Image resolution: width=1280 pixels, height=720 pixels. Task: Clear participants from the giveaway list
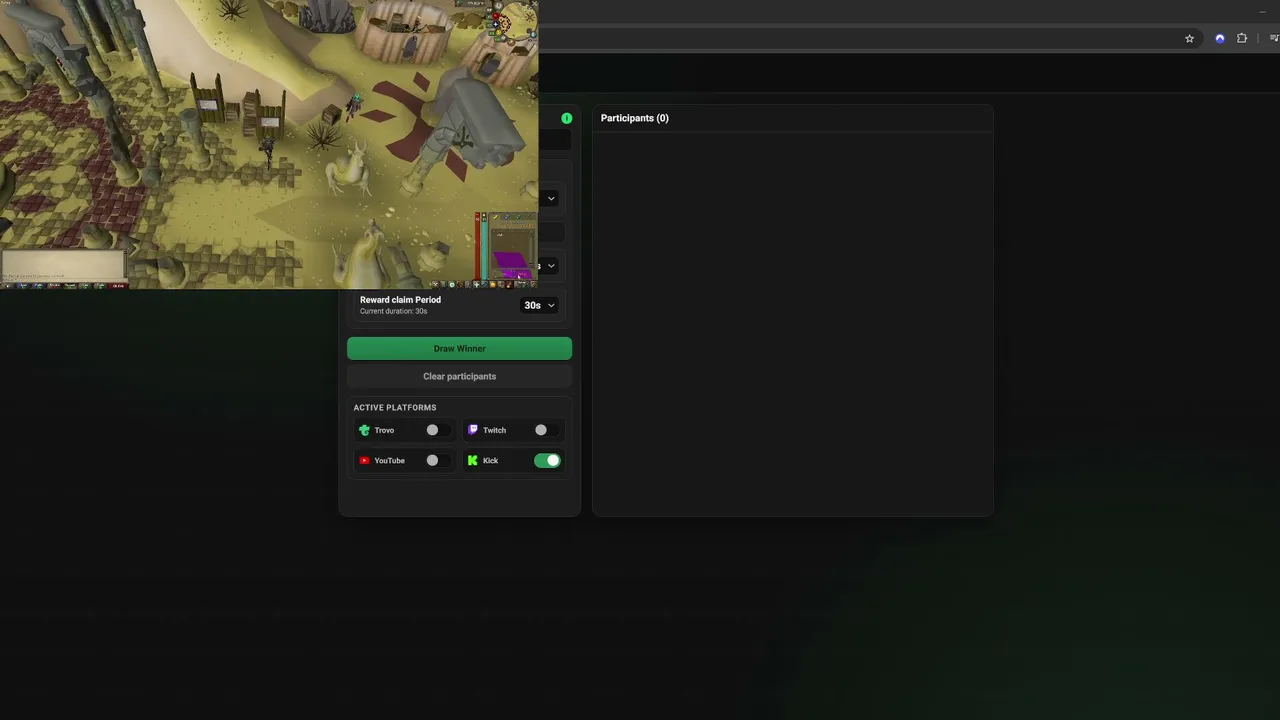click(459, 376)
